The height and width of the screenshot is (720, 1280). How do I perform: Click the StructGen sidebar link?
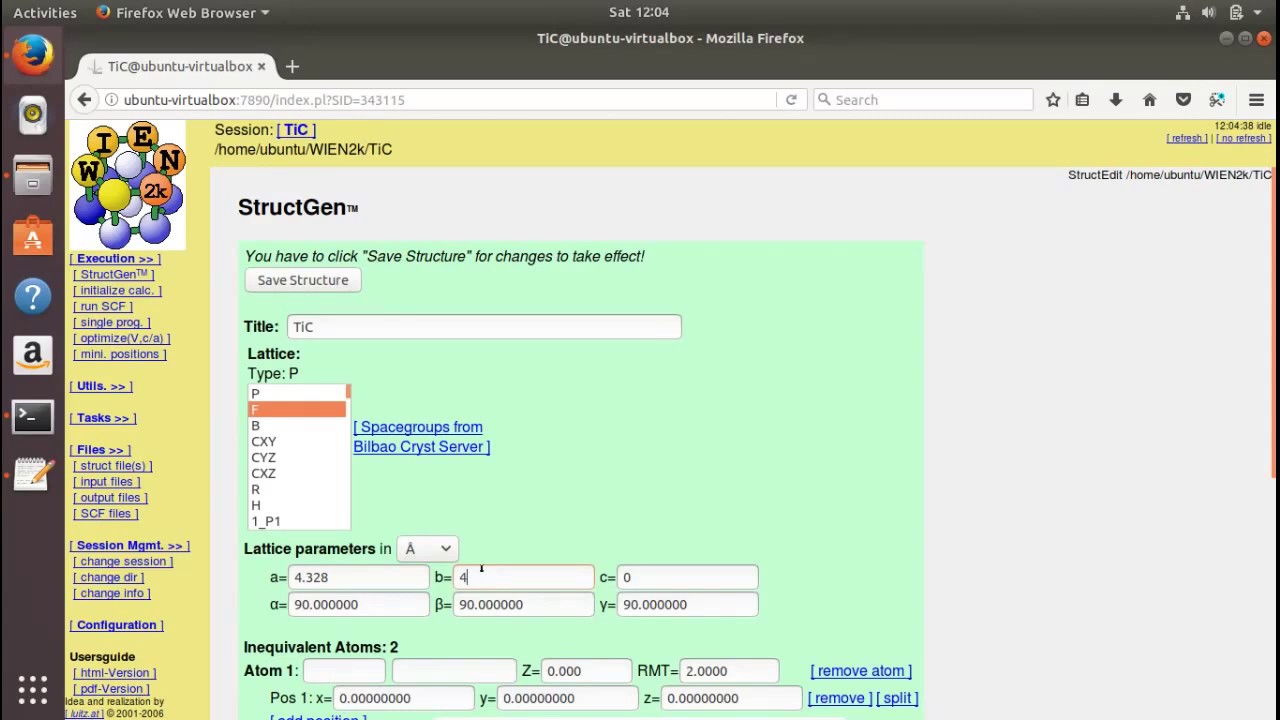(x=114, y=275)
